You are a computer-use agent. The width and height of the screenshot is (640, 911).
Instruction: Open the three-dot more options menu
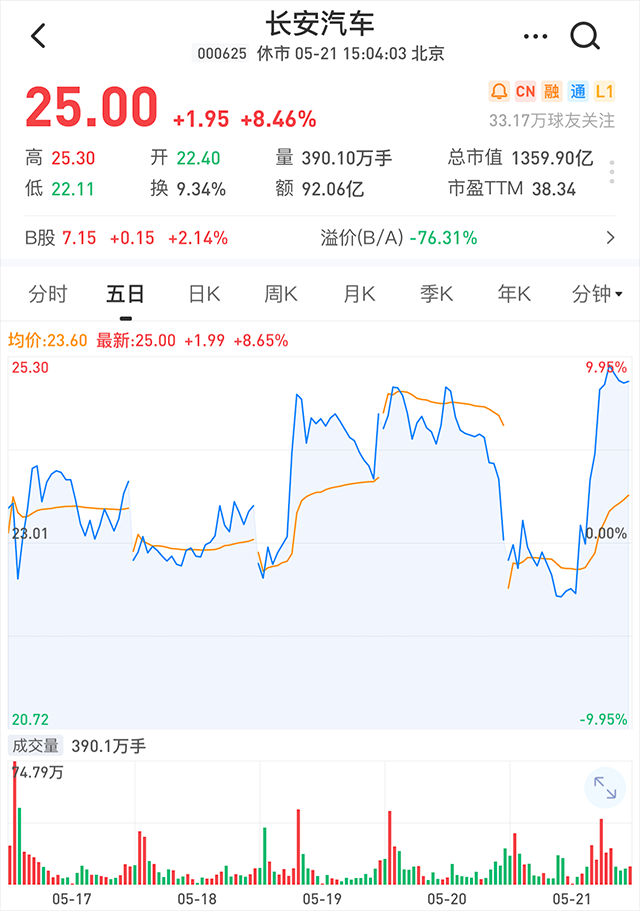coord(535,37)
